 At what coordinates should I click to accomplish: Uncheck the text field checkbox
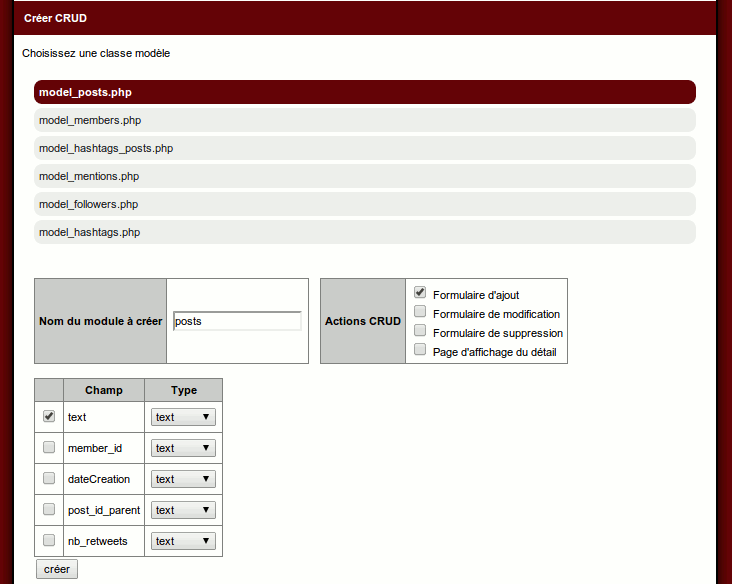(49, 416)
